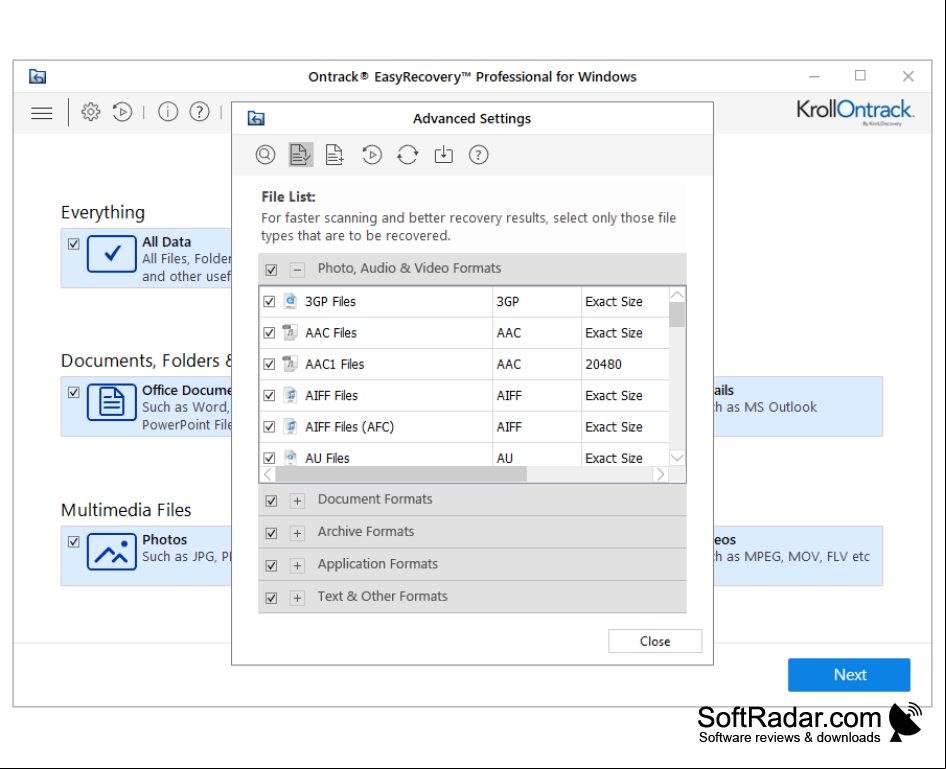The height and width of the screenshot is (769, 946).
Task: Click the EasyRecovery app icon in title bar
Action: 37,77
